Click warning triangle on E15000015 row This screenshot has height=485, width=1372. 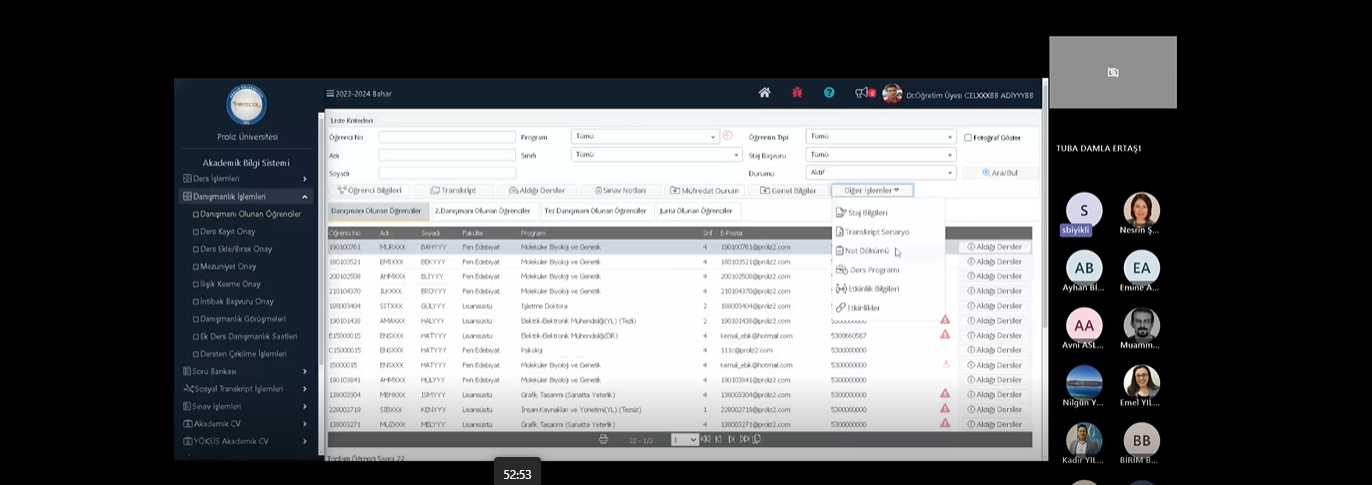(x=945, y=335)
